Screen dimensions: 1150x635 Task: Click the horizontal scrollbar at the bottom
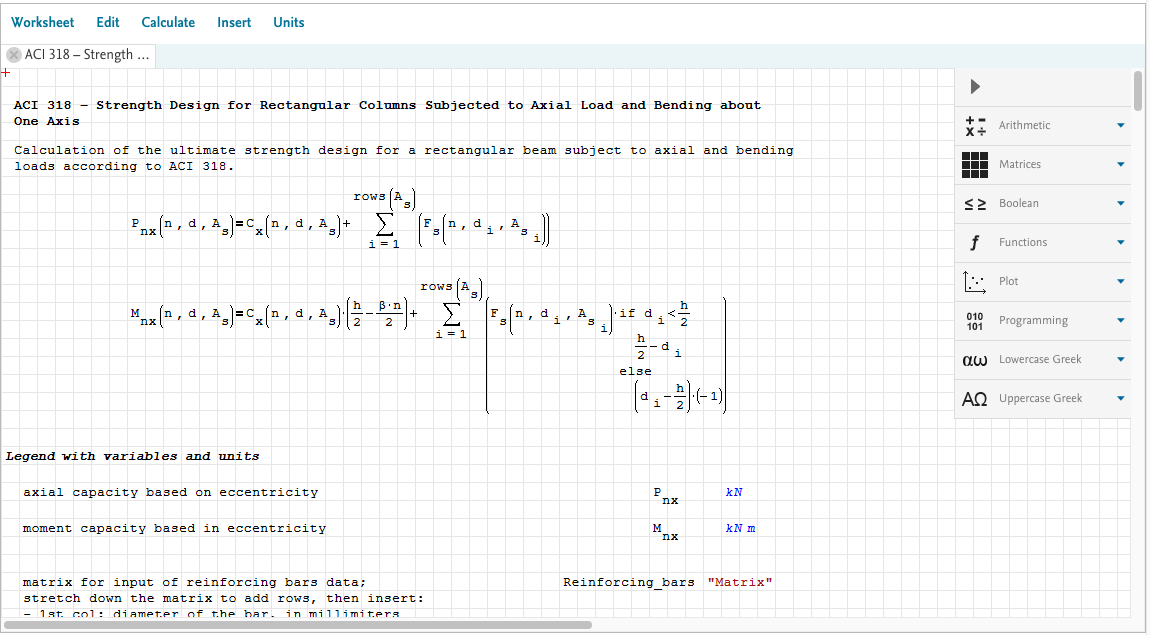tap(300, 625)
